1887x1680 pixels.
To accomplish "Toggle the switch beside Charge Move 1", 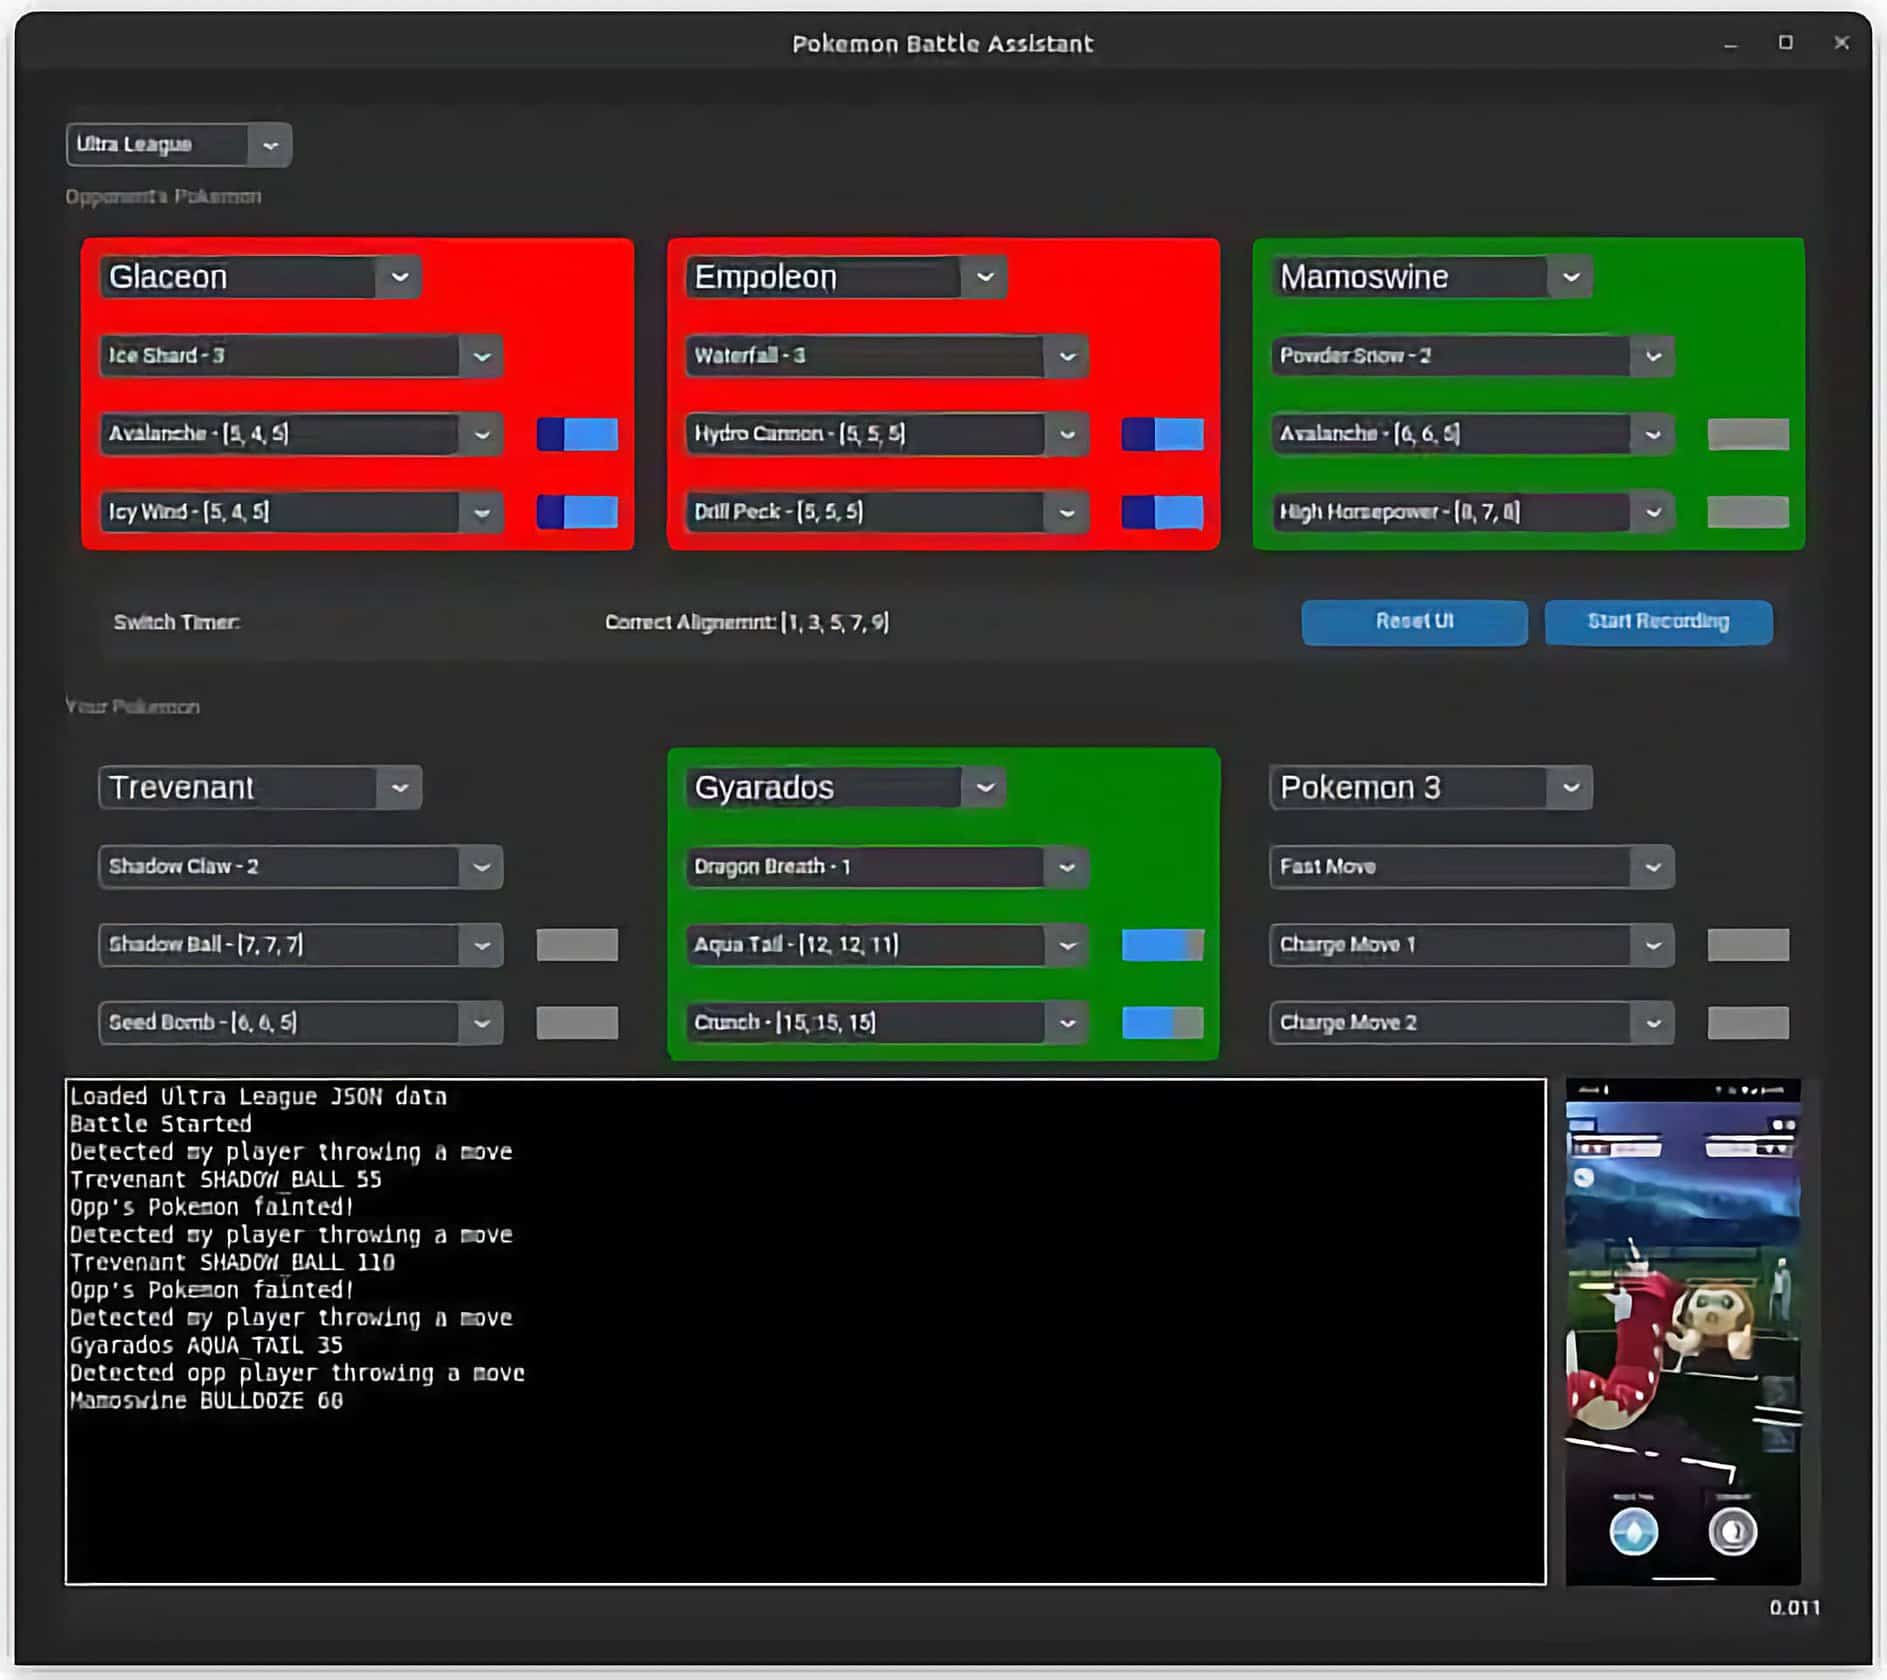I will coord(1748,945).
